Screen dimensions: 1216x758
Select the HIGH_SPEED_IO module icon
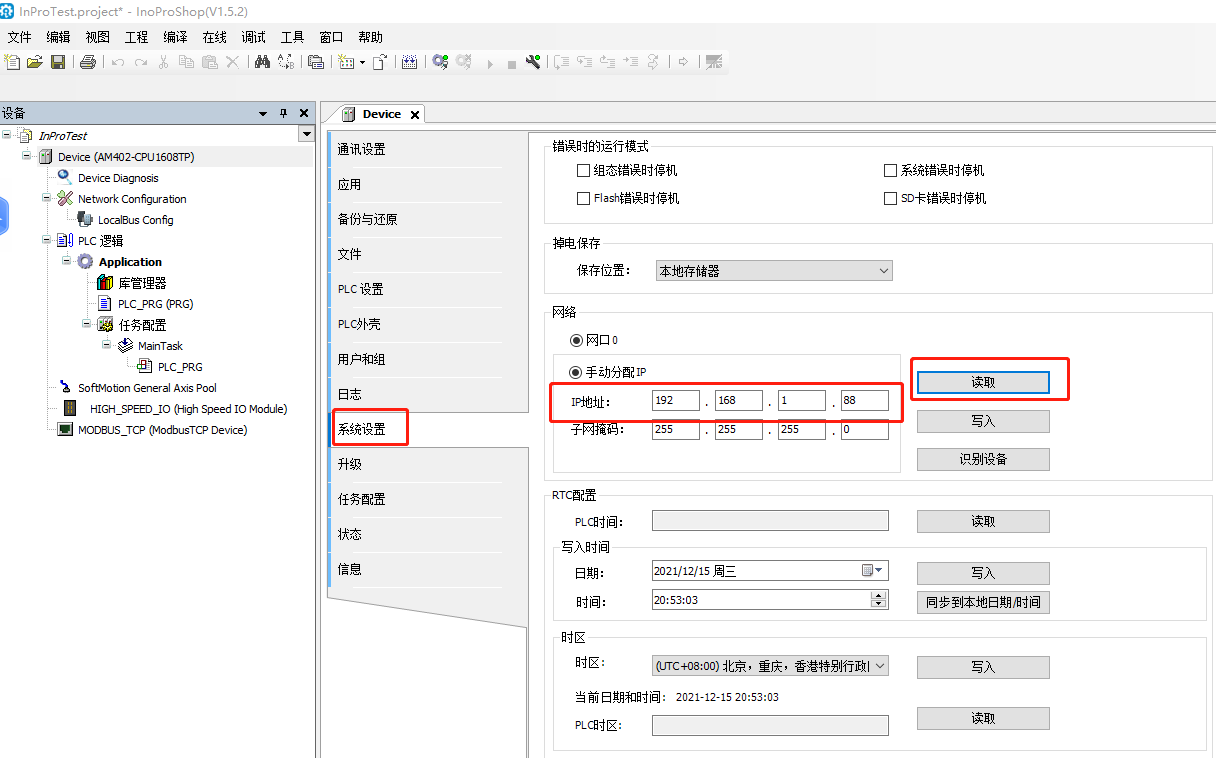pyautogui.click(x=69, y=408)
